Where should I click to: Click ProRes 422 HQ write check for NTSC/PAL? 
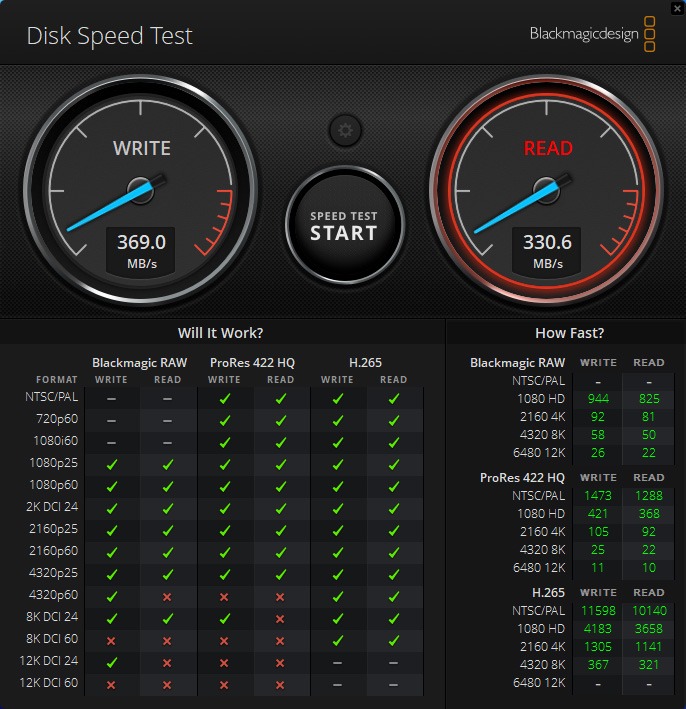(x=225, y=399)
